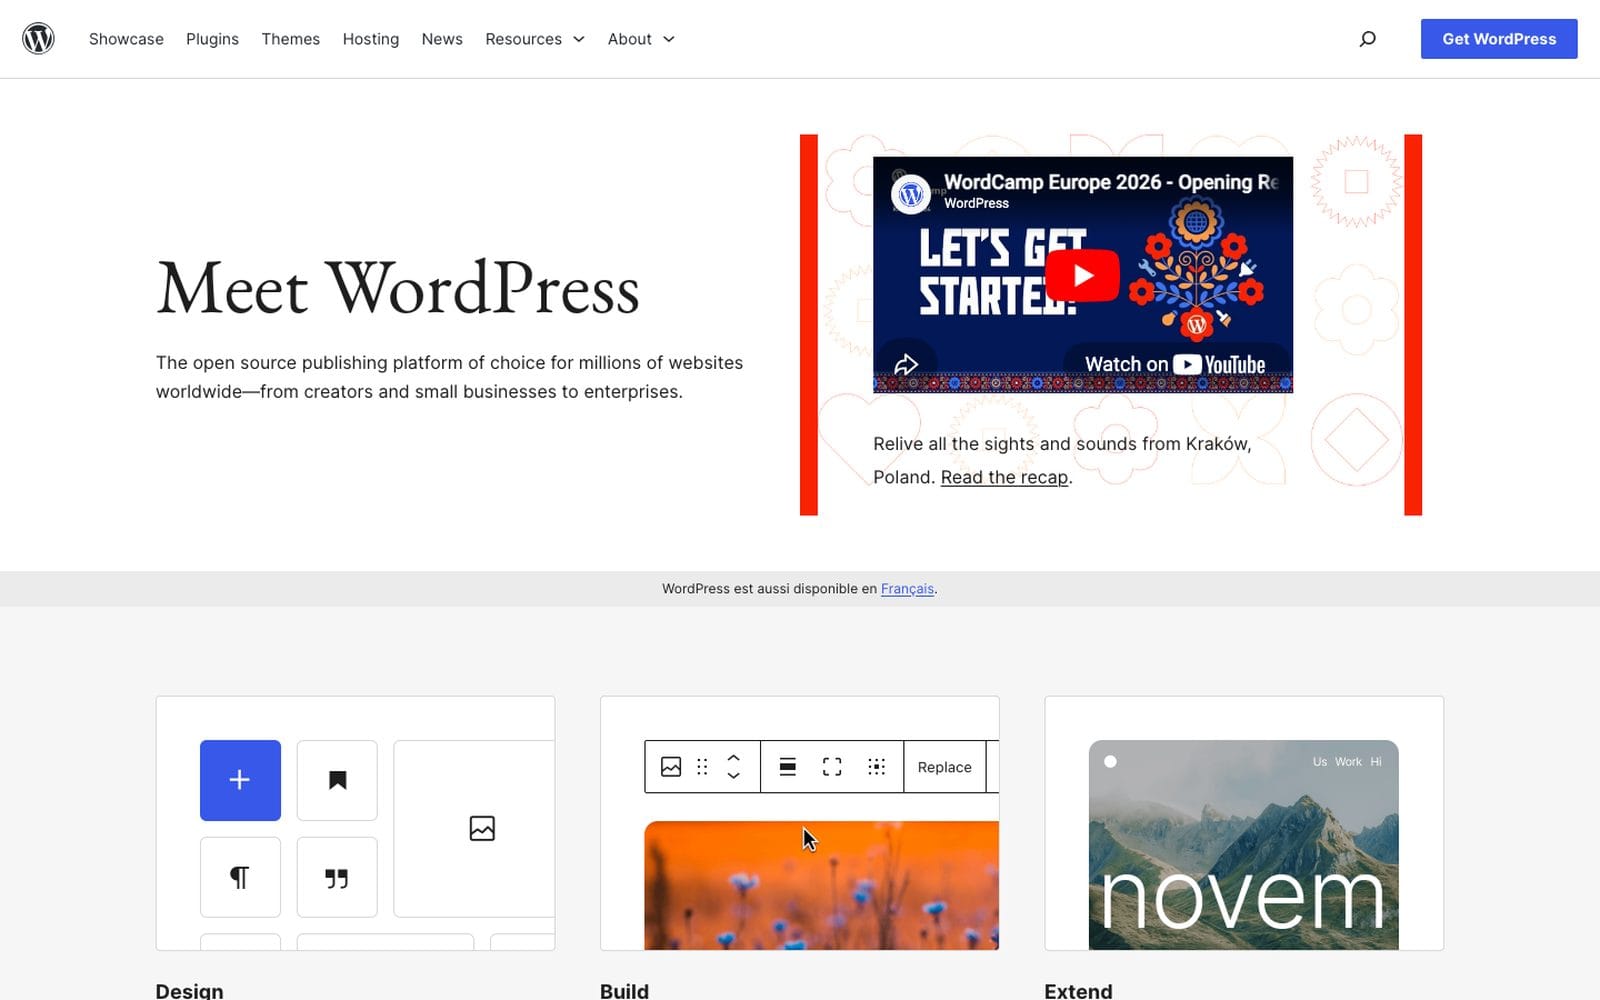
Task: Open the Read the recap link
Action: (1004, 477)
